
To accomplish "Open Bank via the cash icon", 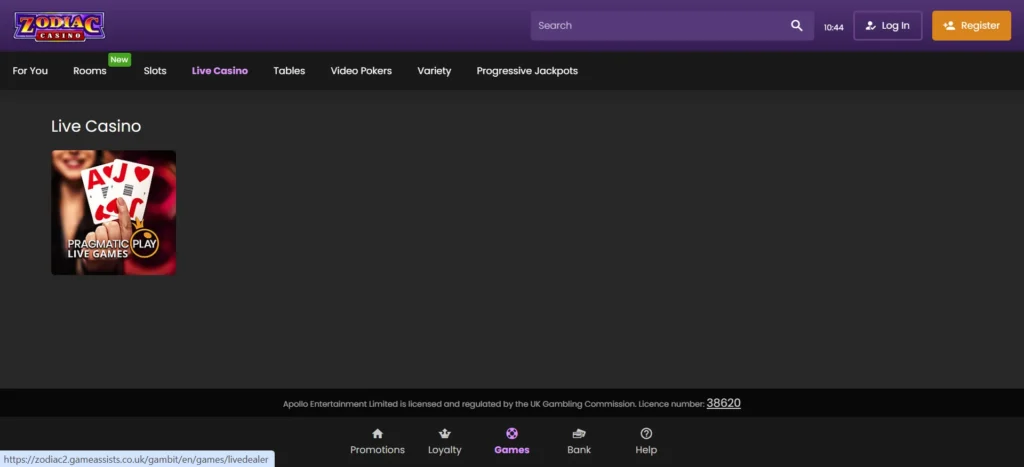I will point(579,434).
